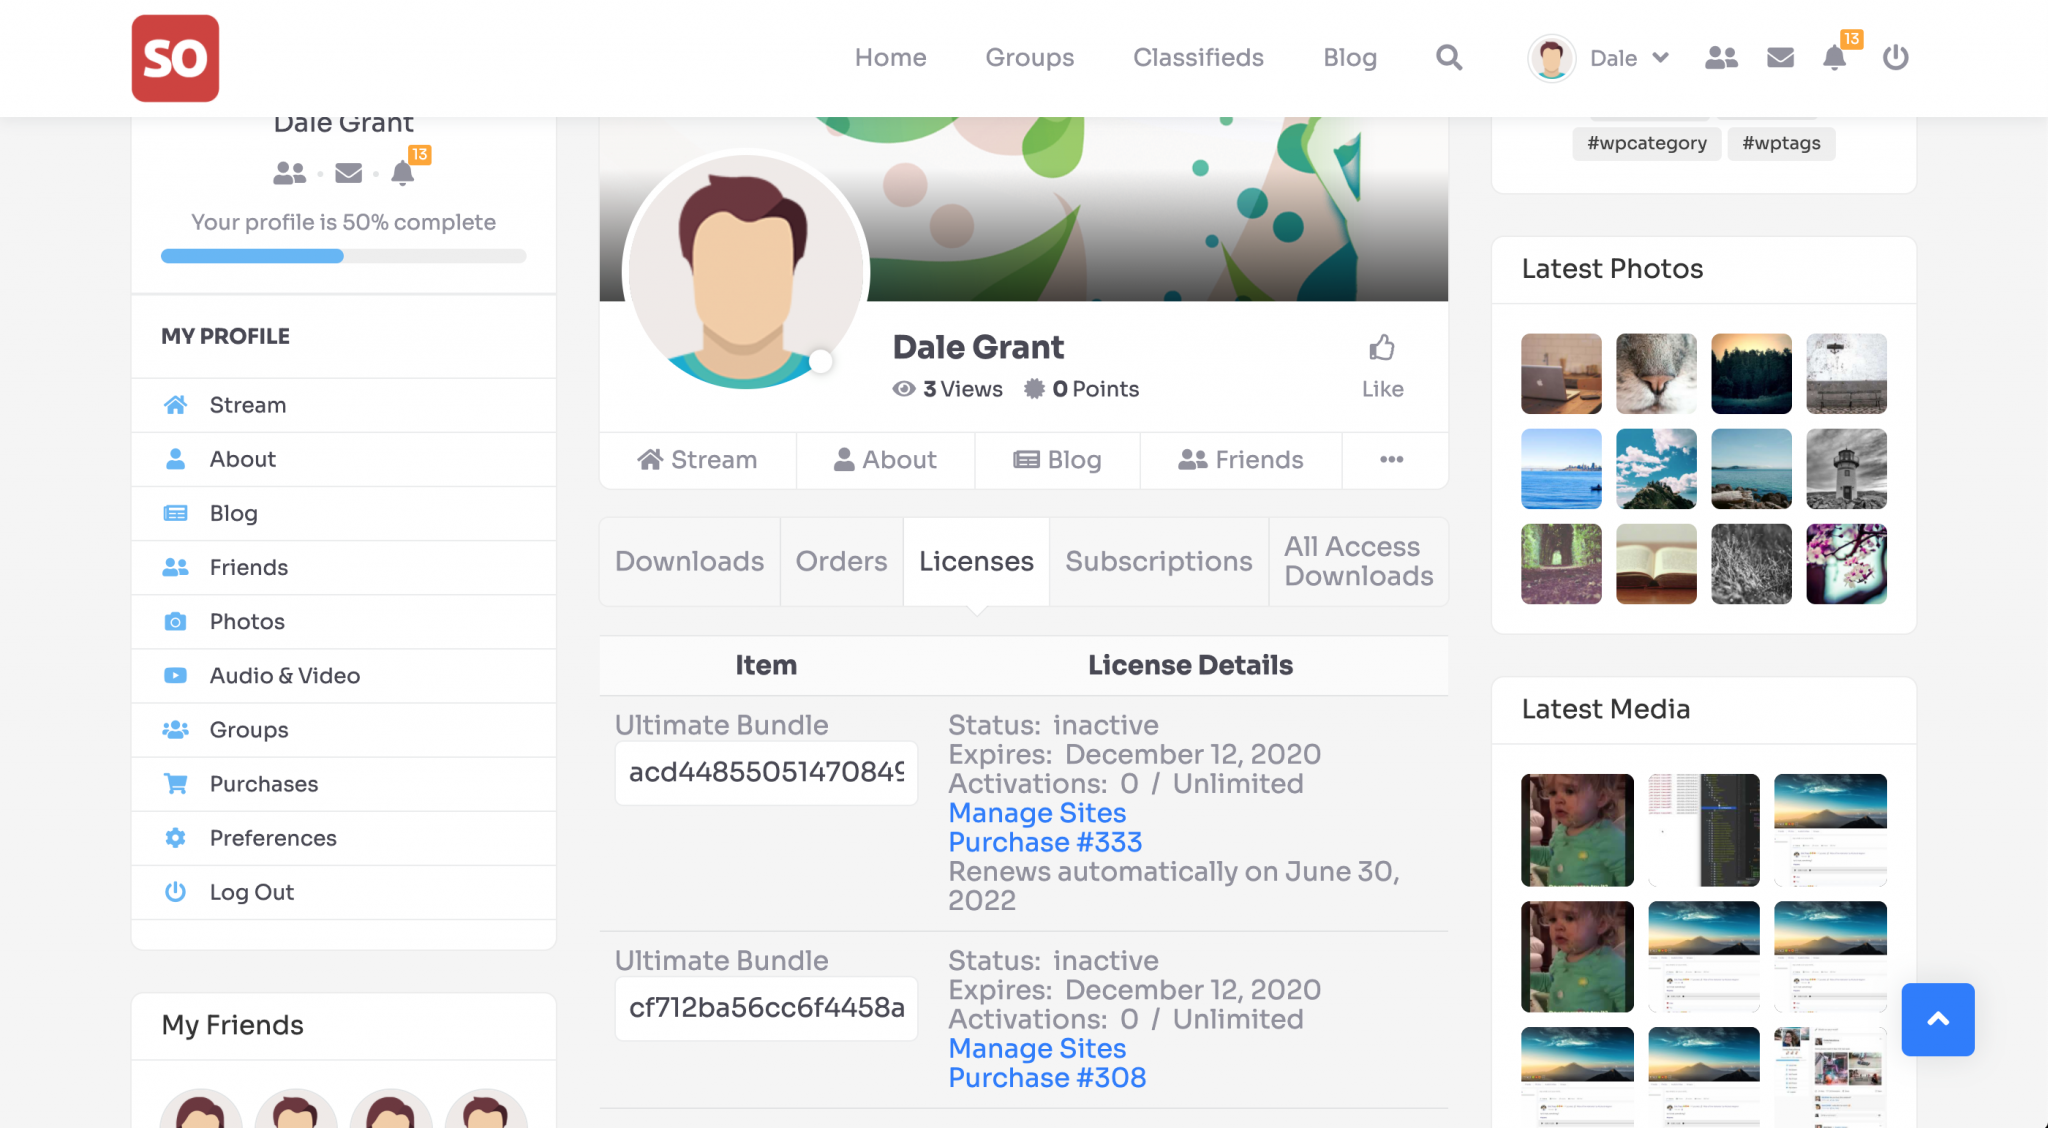Open the SO logo in the top left
The width and height of the screenshot is (2048, 1128).
click(x=174, y=58)
